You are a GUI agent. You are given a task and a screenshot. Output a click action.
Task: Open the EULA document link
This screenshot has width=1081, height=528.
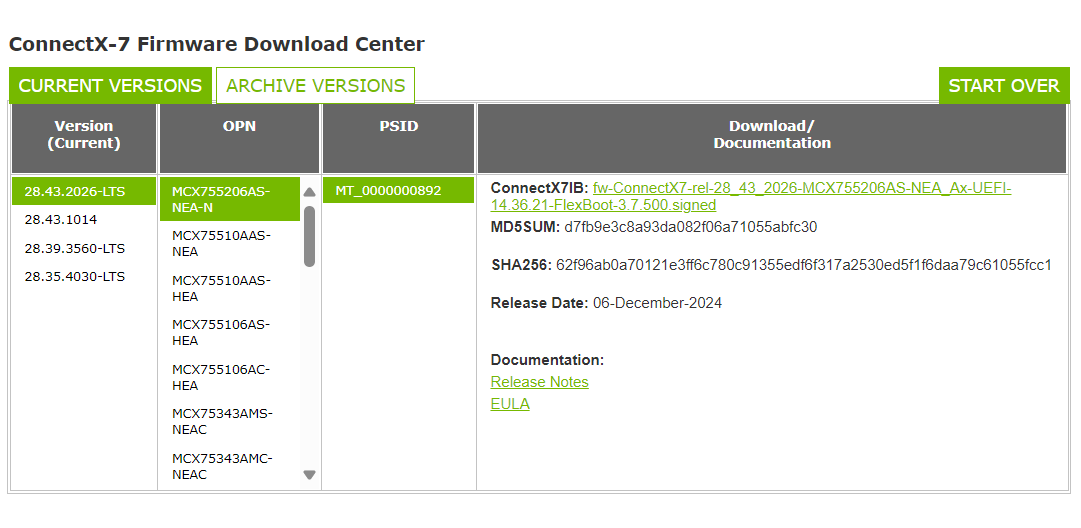point(510,404)
